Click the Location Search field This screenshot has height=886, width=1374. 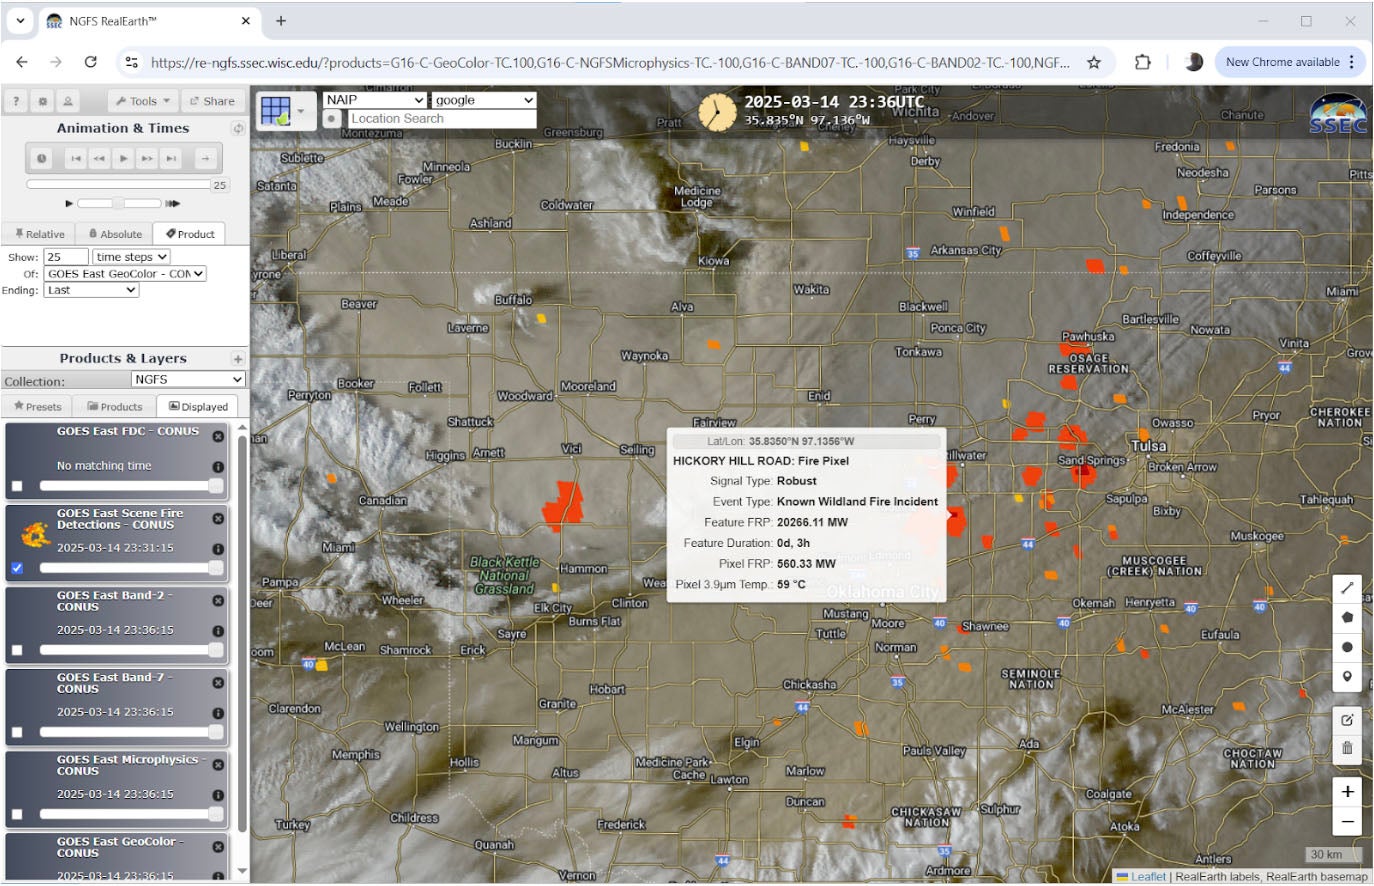(x=441, y=119)
